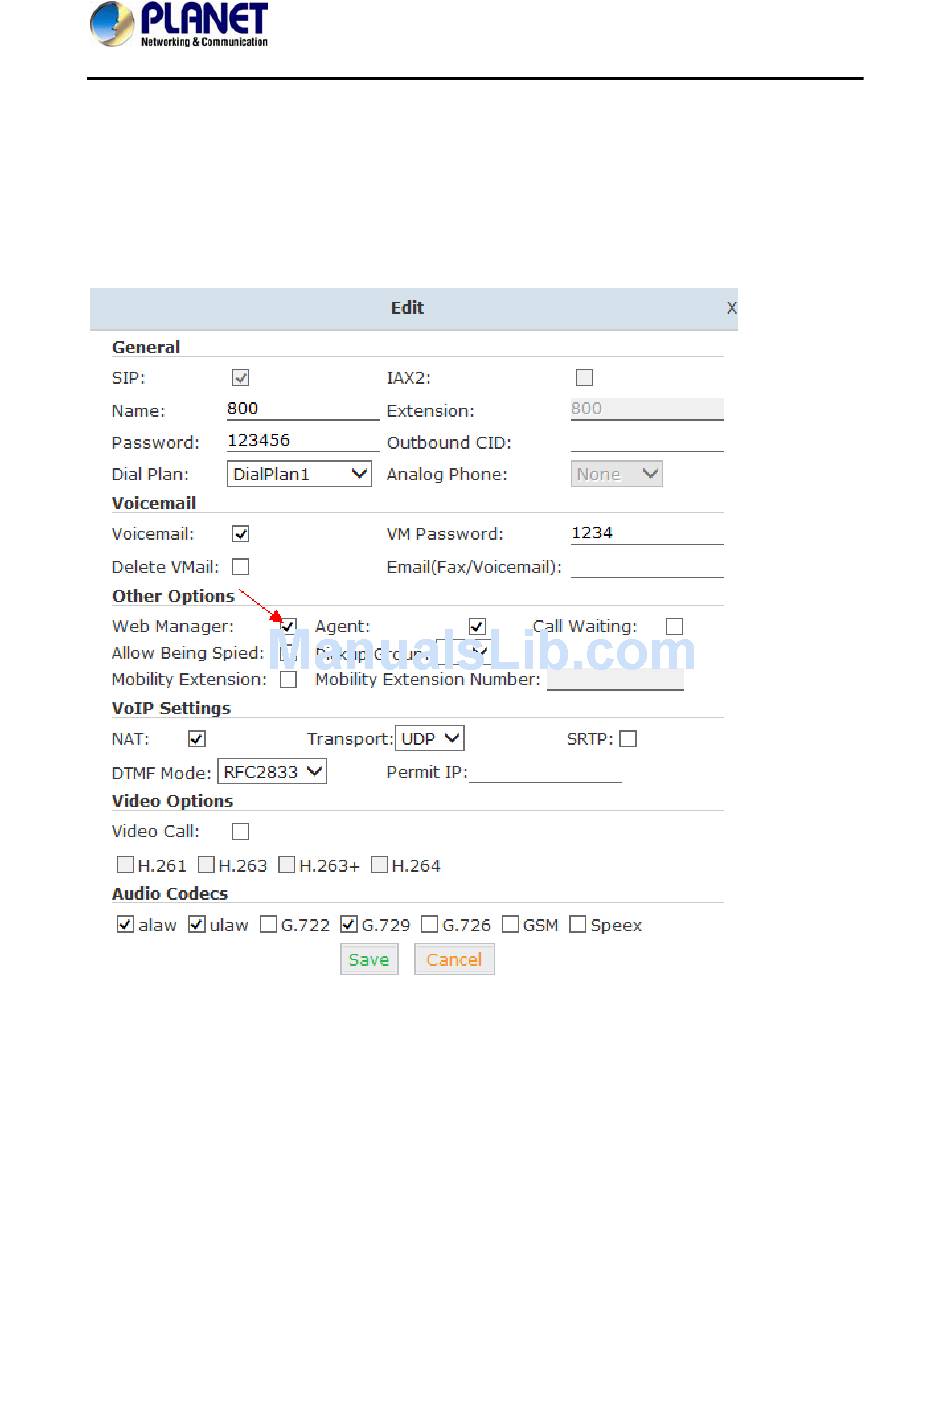Screen dimensions: 950x1409
Task: Uncheck the G.729 audio codec
Action: coord(349,925)
